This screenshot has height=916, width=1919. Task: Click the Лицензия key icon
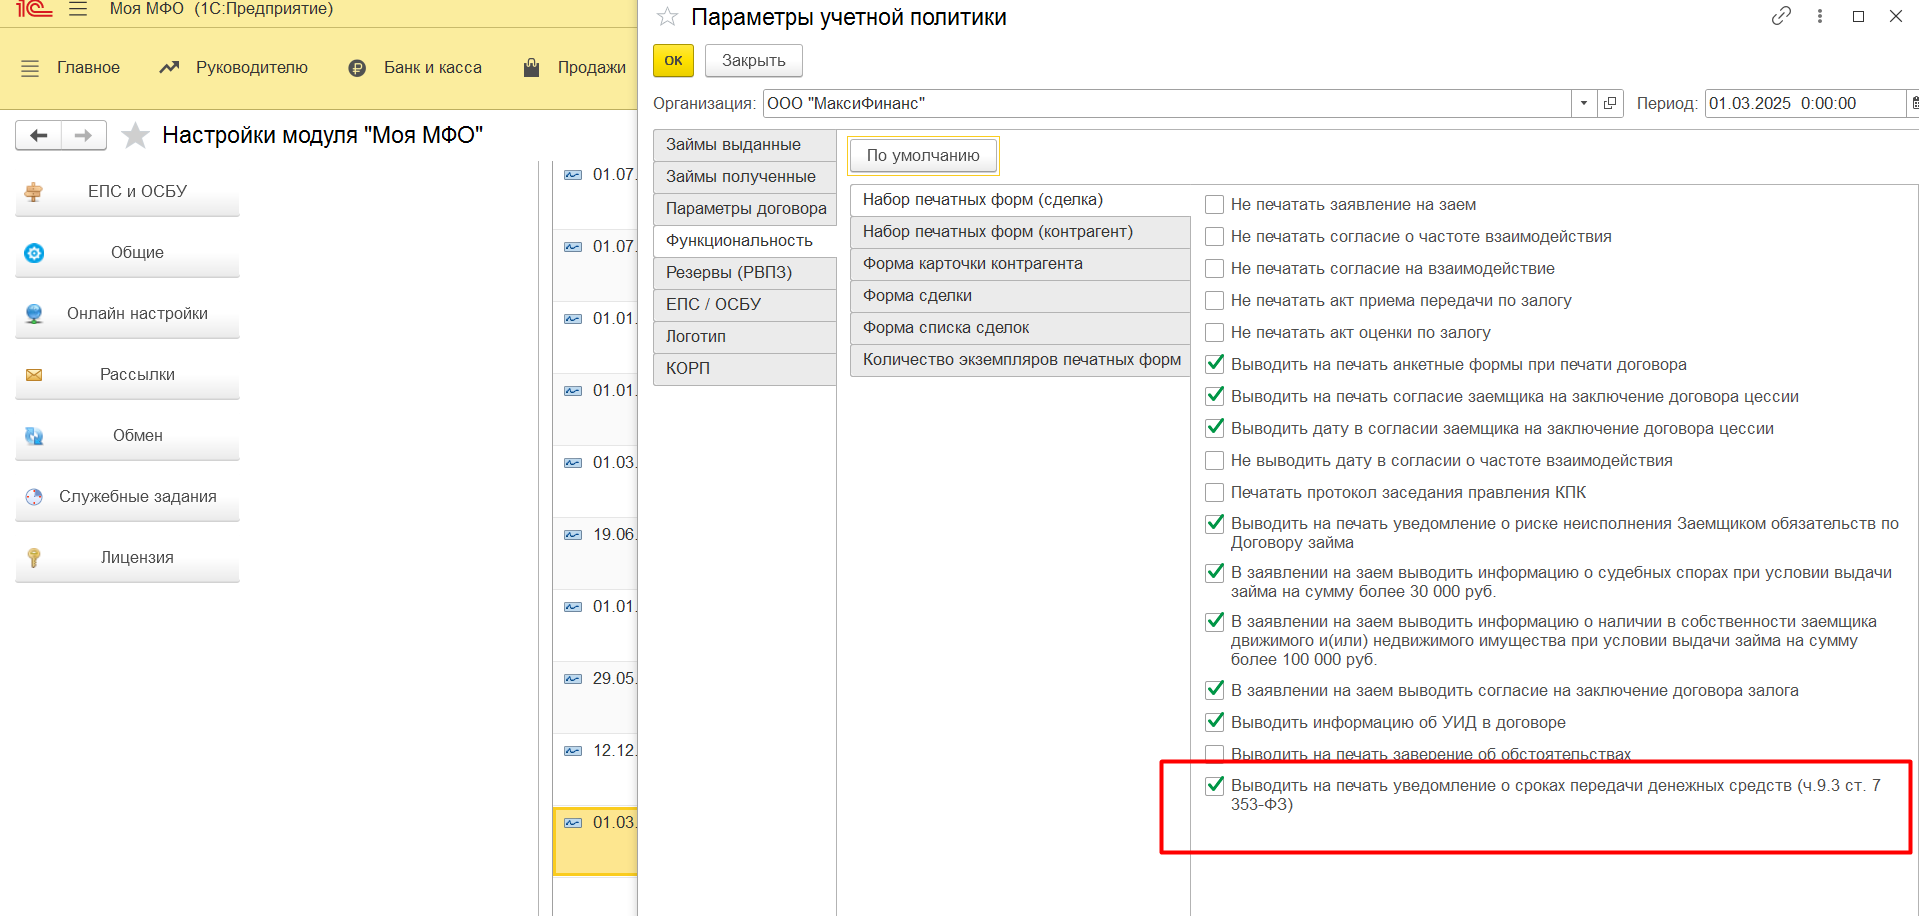click(x=34, y=558)
